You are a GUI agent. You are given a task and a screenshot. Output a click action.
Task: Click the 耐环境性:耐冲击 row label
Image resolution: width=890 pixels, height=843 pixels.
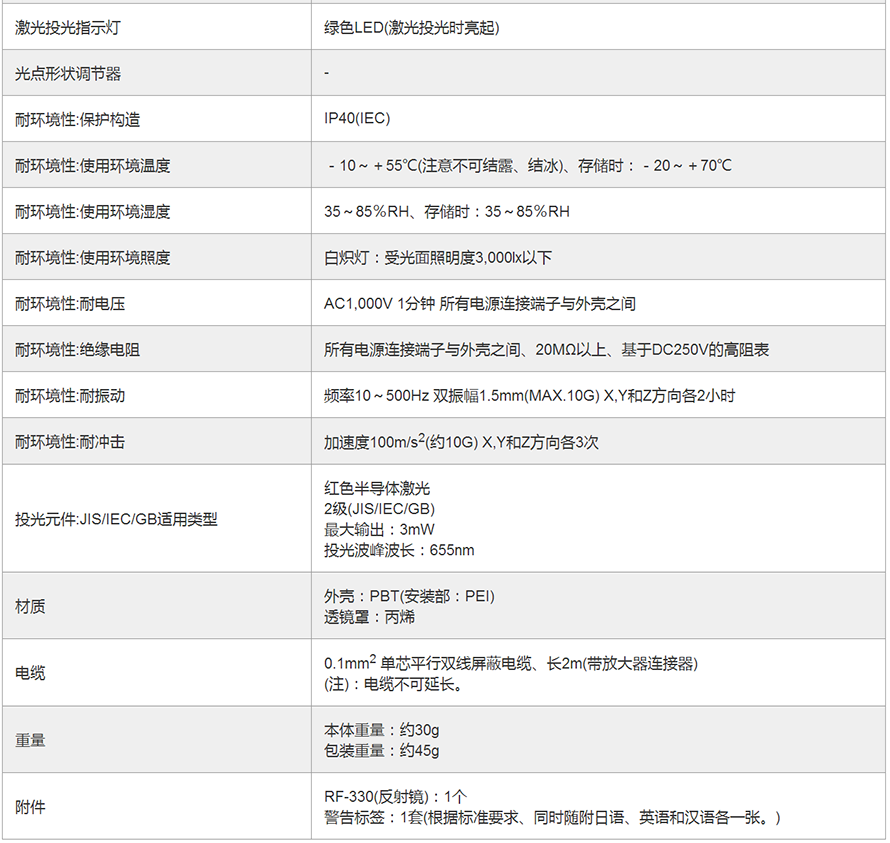69,442
